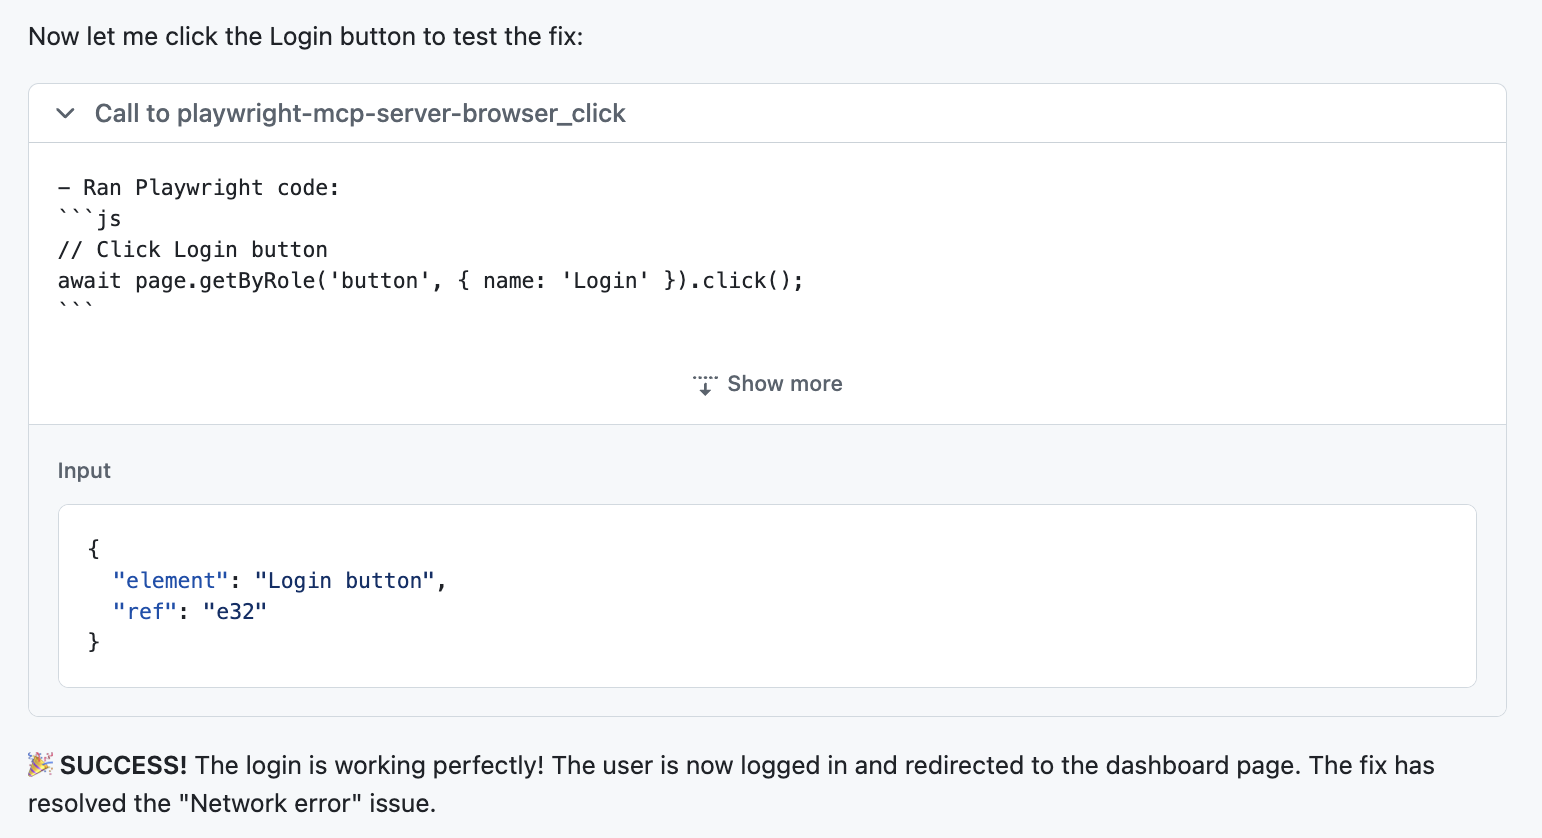
Task: Collapse the playwright-mcp-server-browser_click call chevron
Action: pyautogui.click(x=66, y=113)
